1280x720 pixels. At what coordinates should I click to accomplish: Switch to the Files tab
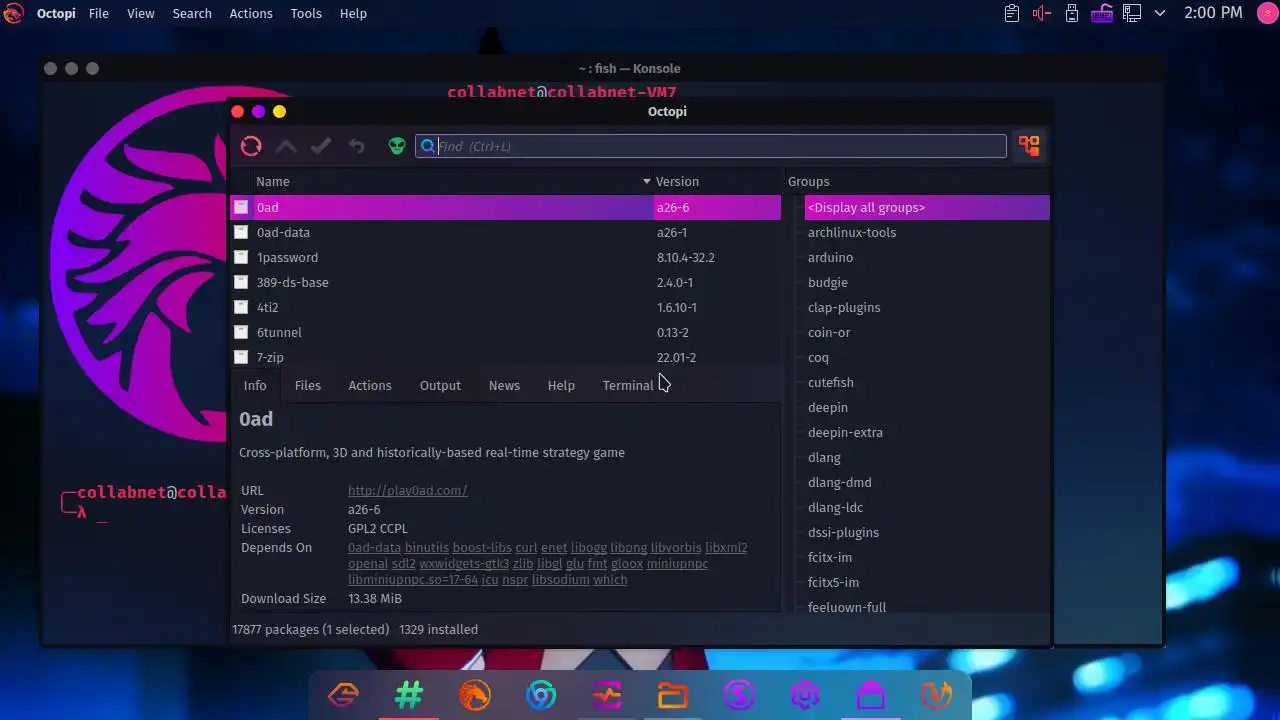308,385
